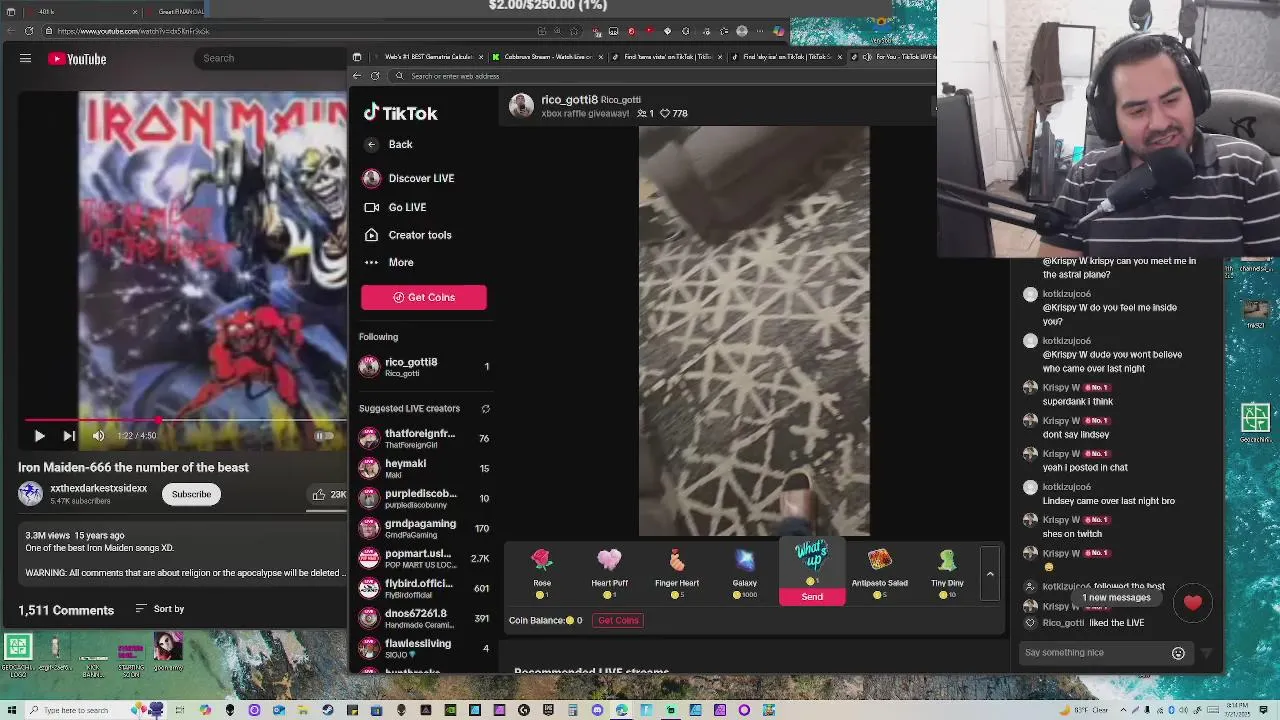Screen dimensions: 1280x720
Task: Click the YouTube Search box
Action: tap(270, 58)
